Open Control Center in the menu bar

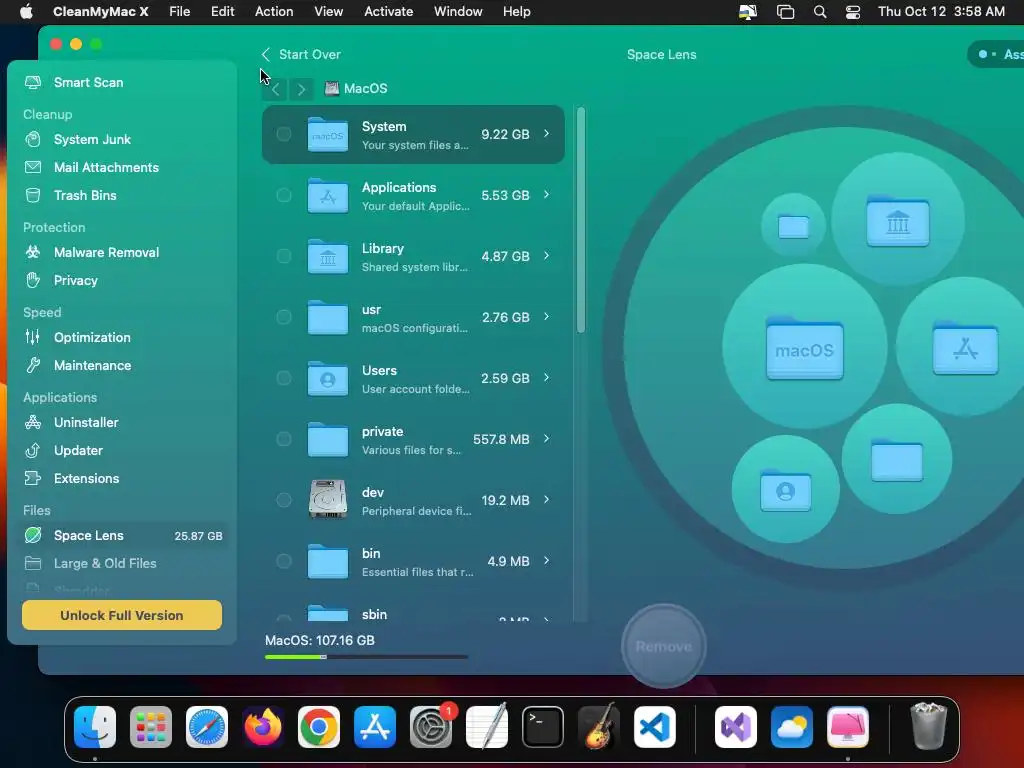(x=852, y=12)
